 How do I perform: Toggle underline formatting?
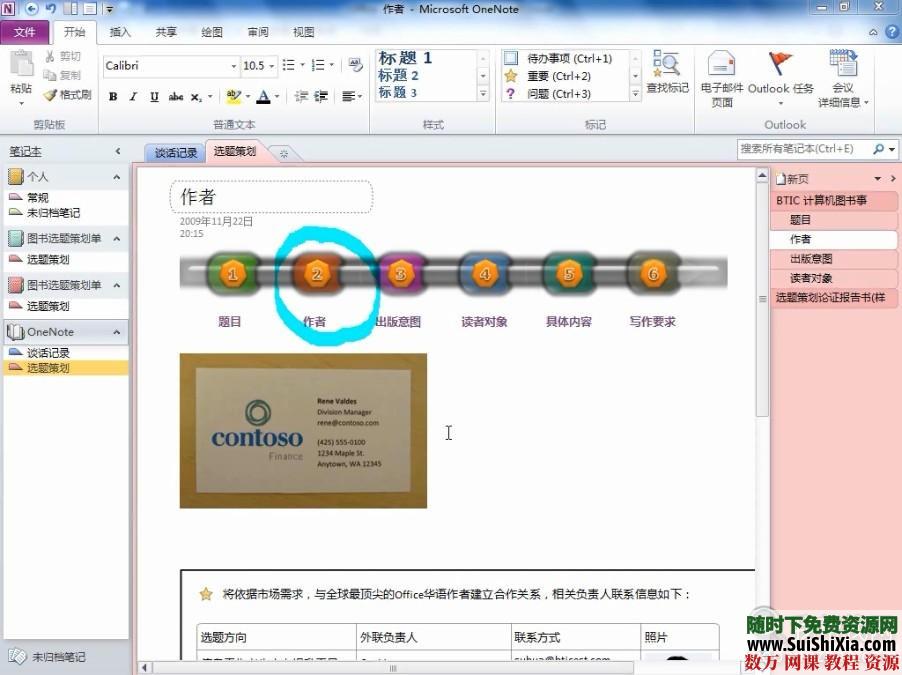coord(153,97)
